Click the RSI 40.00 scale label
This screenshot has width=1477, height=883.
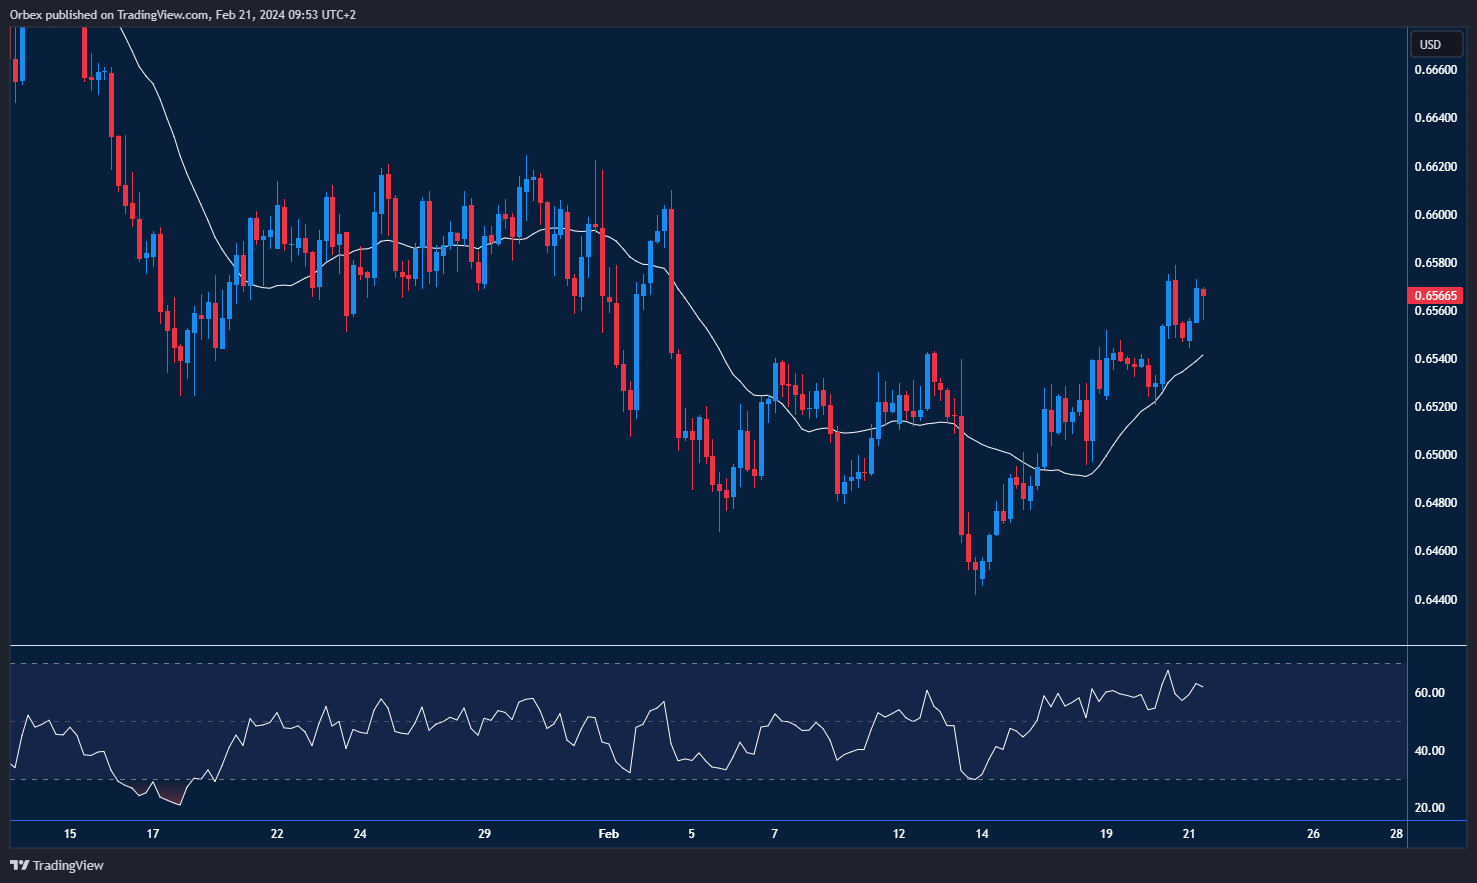(x=1430, y=751)
